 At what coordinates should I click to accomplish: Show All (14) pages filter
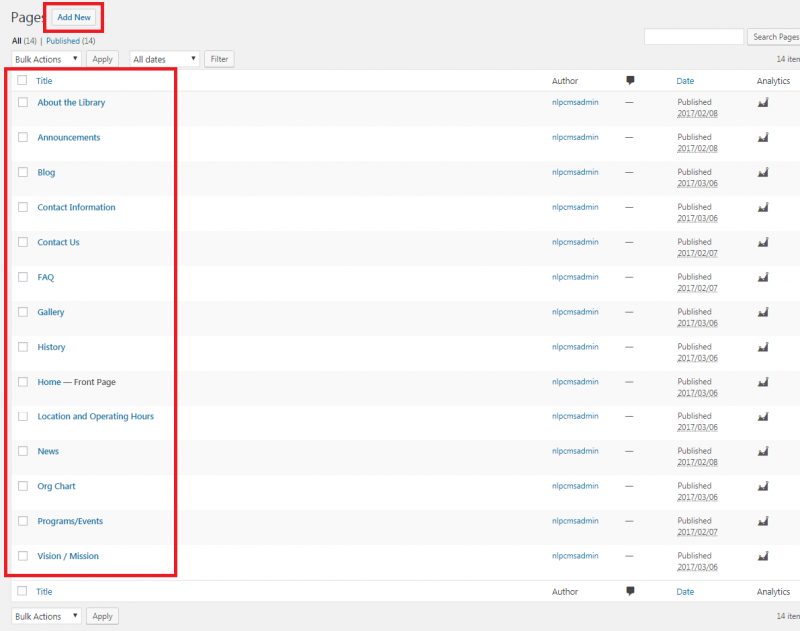click(24, 41)
